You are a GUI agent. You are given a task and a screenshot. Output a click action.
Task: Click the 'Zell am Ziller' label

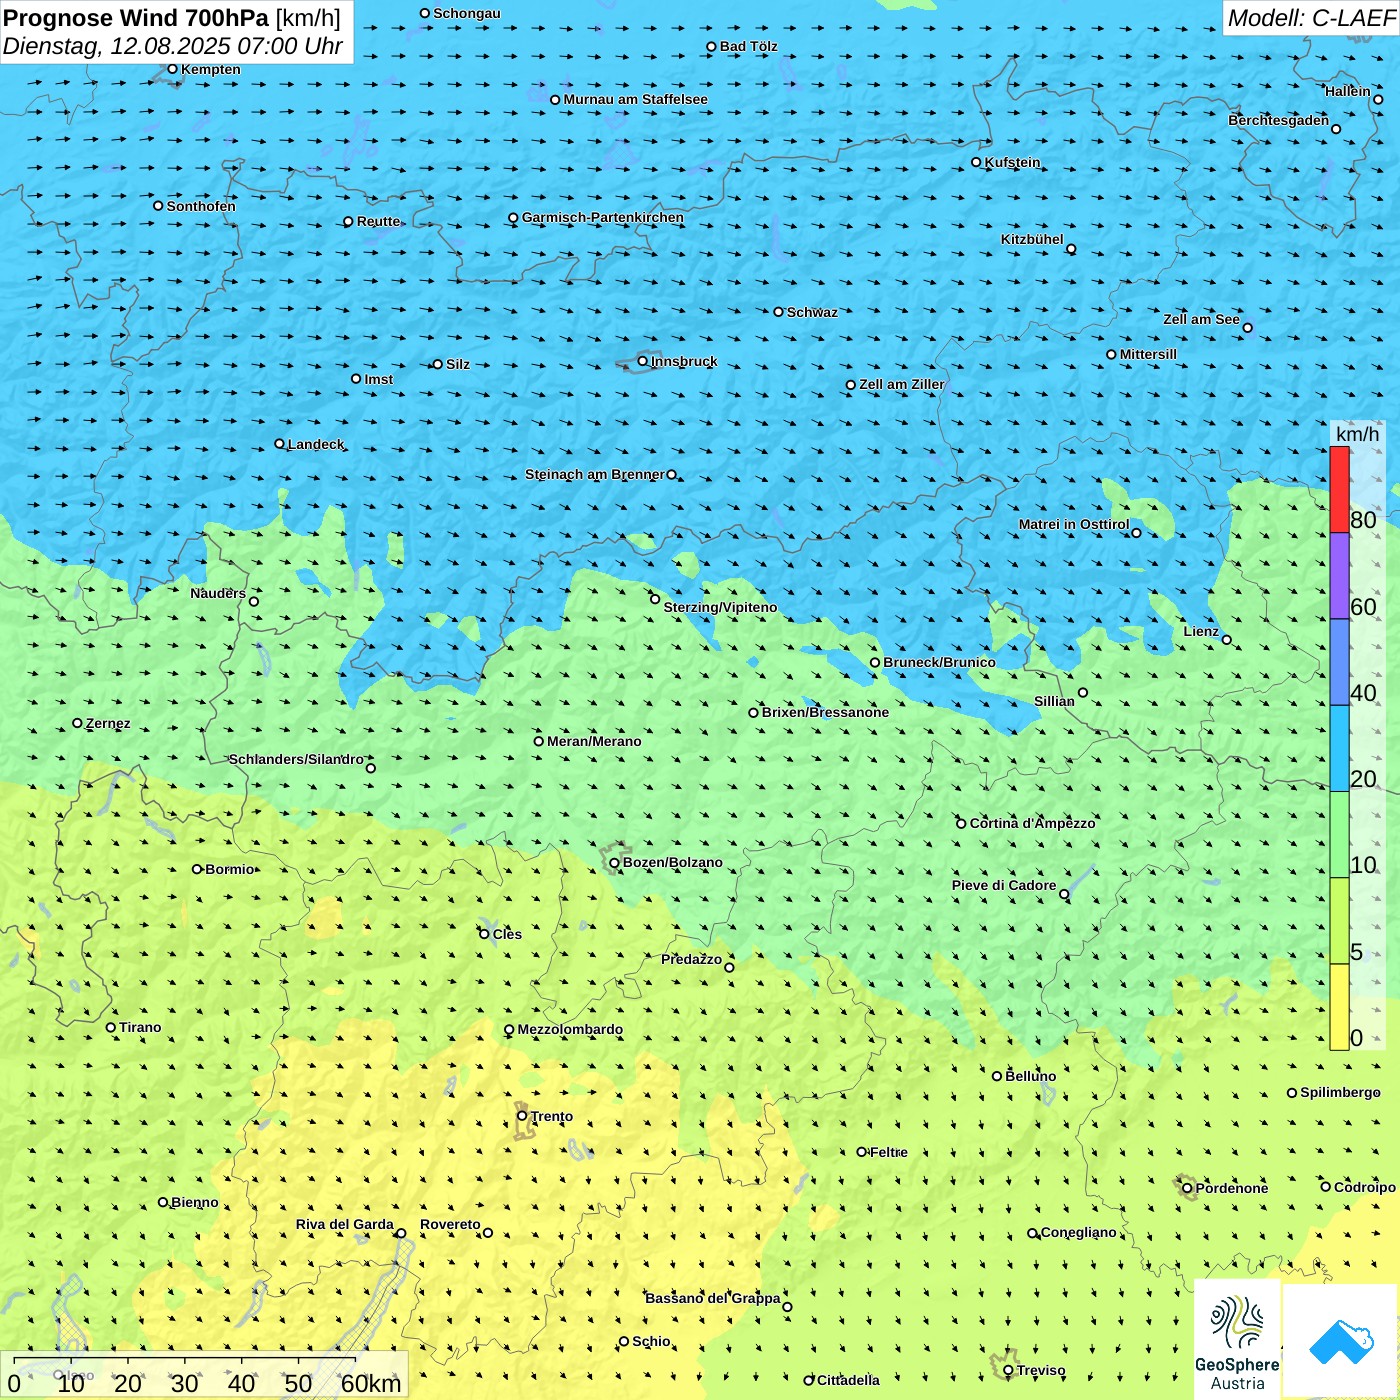point(902,384)
